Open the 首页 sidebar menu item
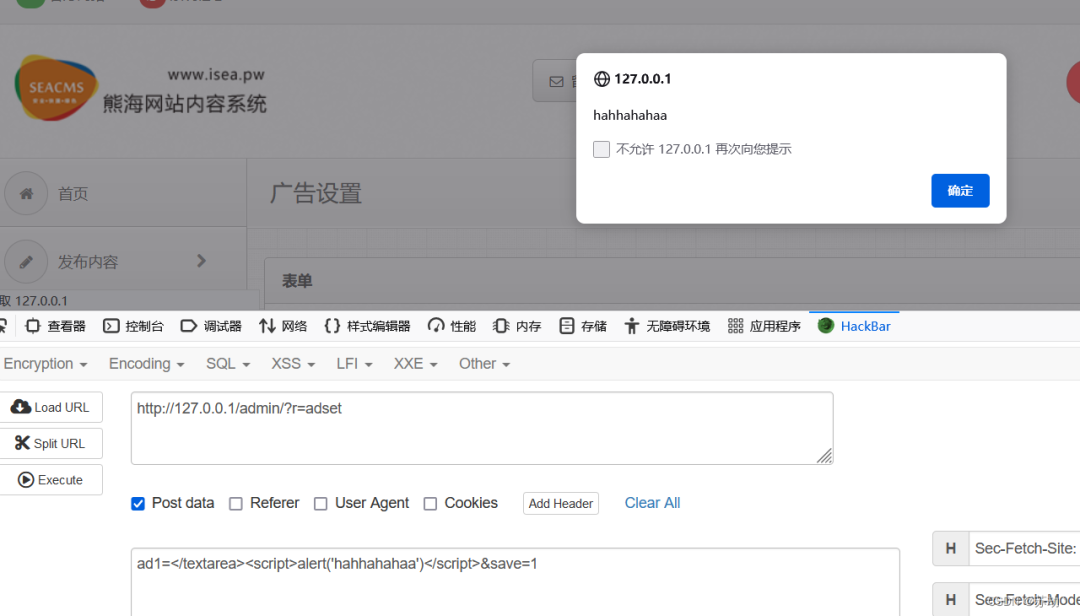The height and width of the screenshot is (616, 1080). pyautogui.click(x=123, y=194)
